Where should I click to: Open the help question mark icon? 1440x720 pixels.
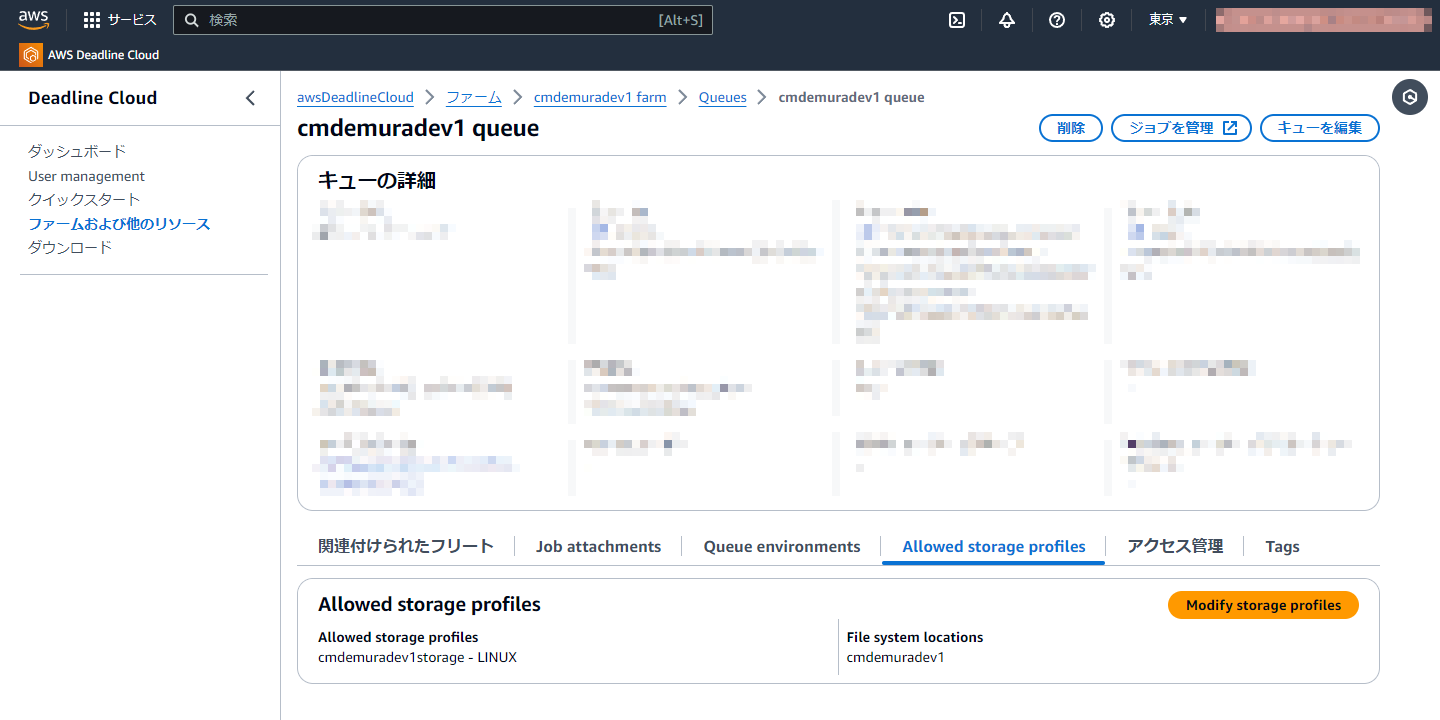pos(1057,20)
